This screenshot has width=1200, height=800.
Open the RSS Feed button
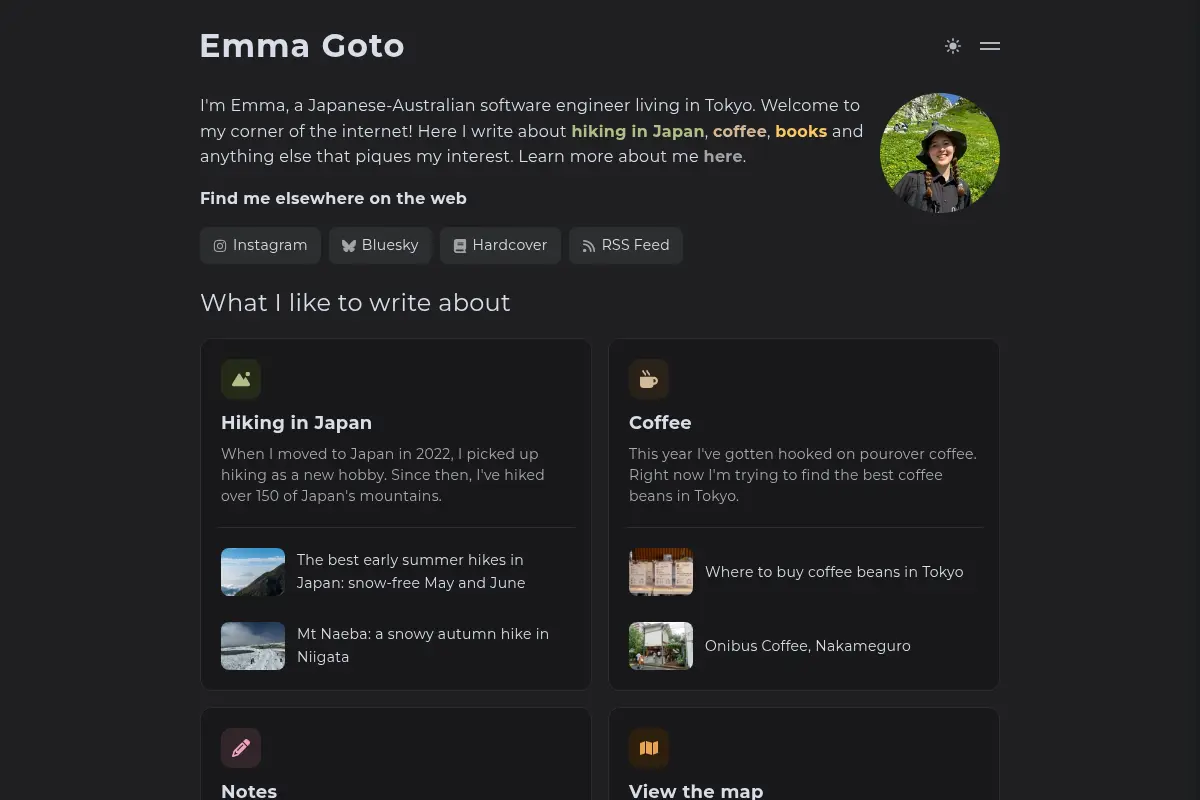(626, 245)
